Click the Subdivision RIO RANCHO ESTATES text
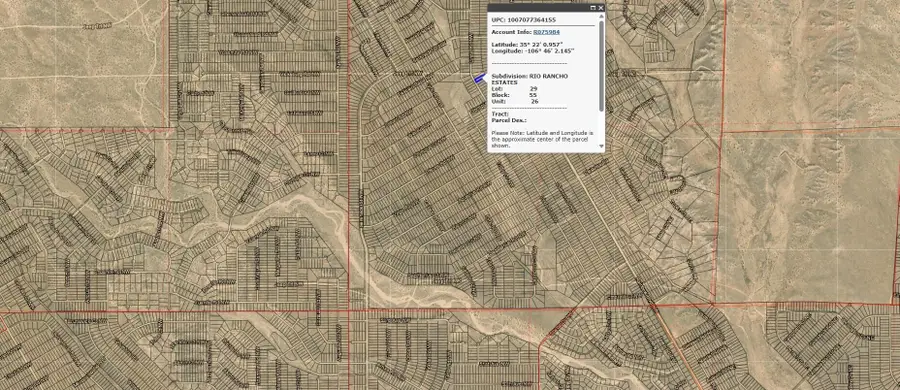 tap(530, 79)
